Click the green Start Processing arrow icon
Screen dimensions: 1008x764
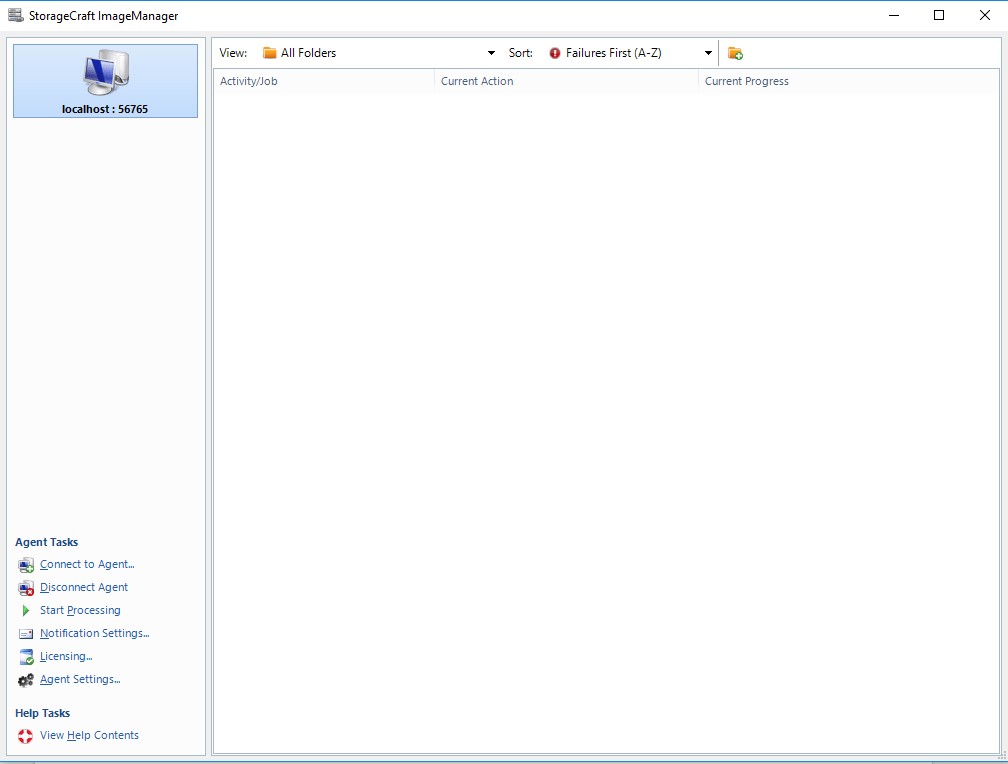pyautogui.click(x=25, y=610)
